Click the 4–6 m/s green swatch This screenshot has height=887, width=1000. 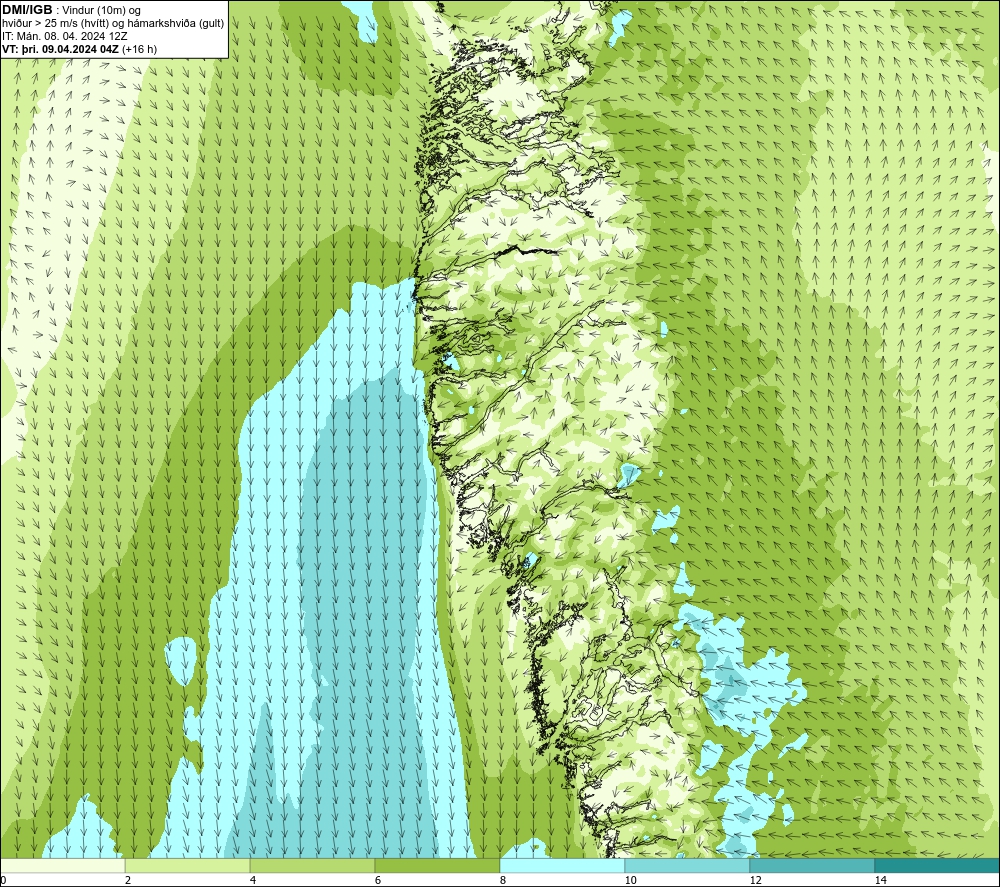coord(312,865)
